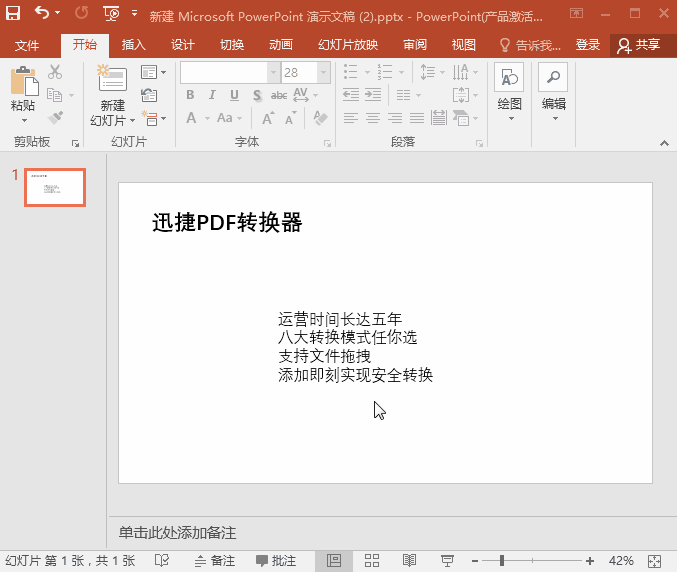
Task: Click the New Slide icon
Action: pos(111,80)
